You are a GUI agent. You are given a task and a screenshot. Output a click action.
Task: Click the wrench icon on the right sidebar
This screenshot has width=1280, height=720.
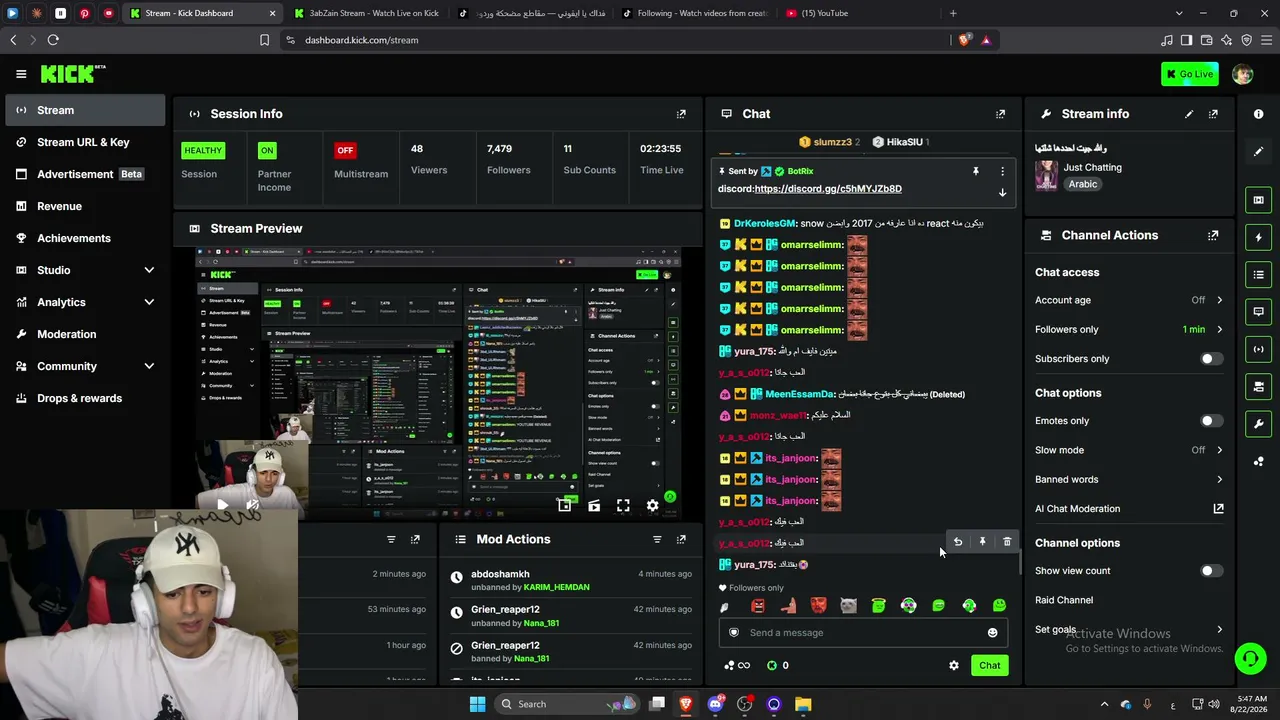[1258, 423]
